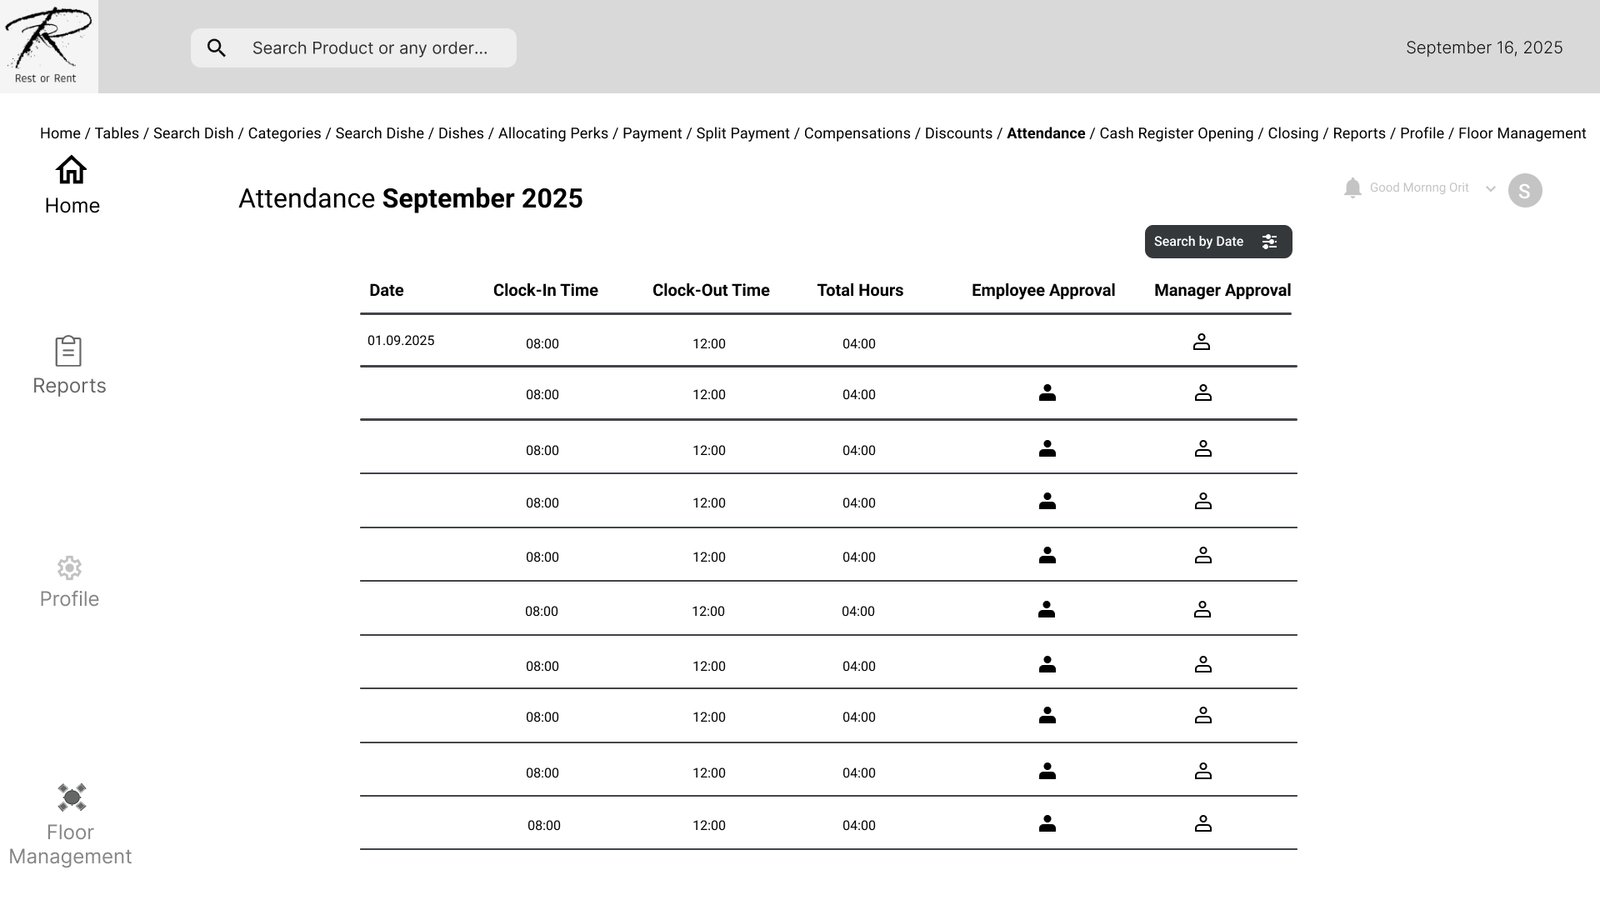Open the Search by Date filter
Screen dimensions: 1600x900
point(1217,242)
